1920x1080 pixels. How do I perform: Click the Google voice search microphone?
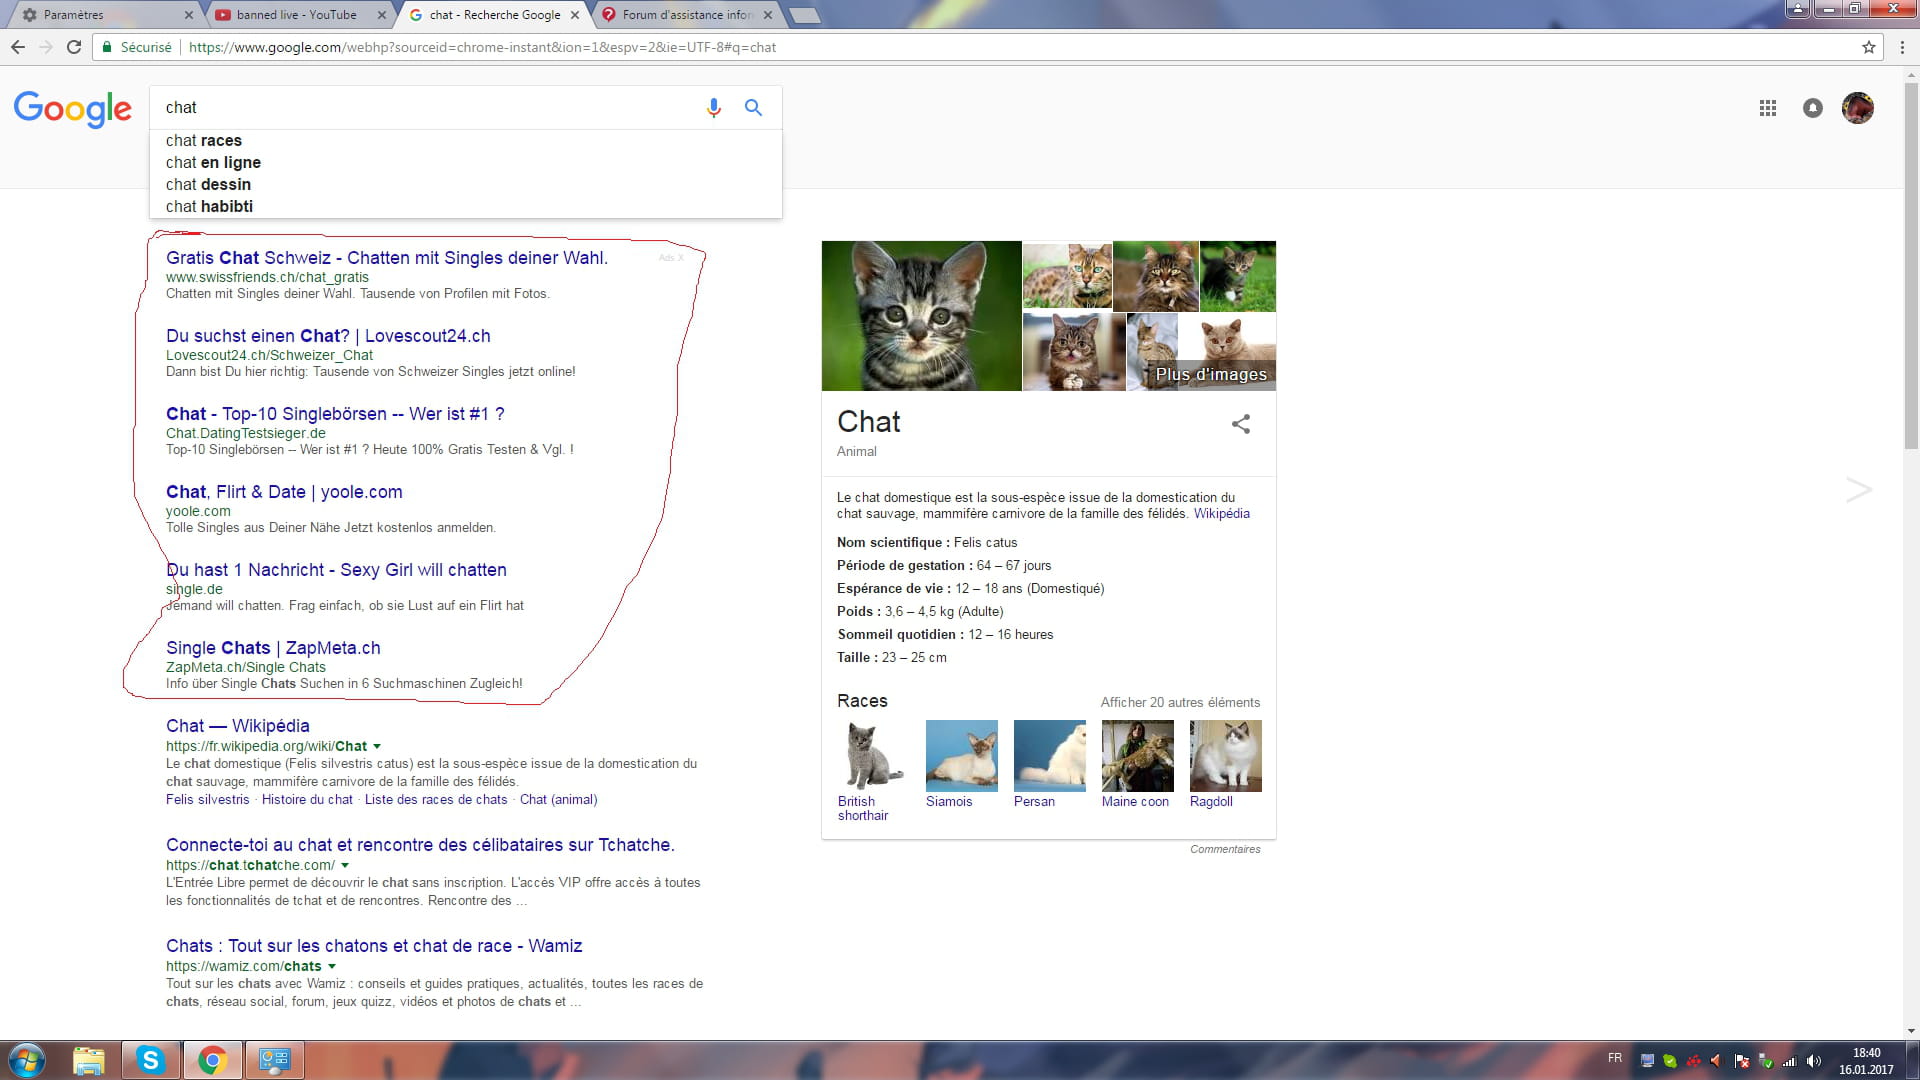pyautogui.click(x=713, y=107)
